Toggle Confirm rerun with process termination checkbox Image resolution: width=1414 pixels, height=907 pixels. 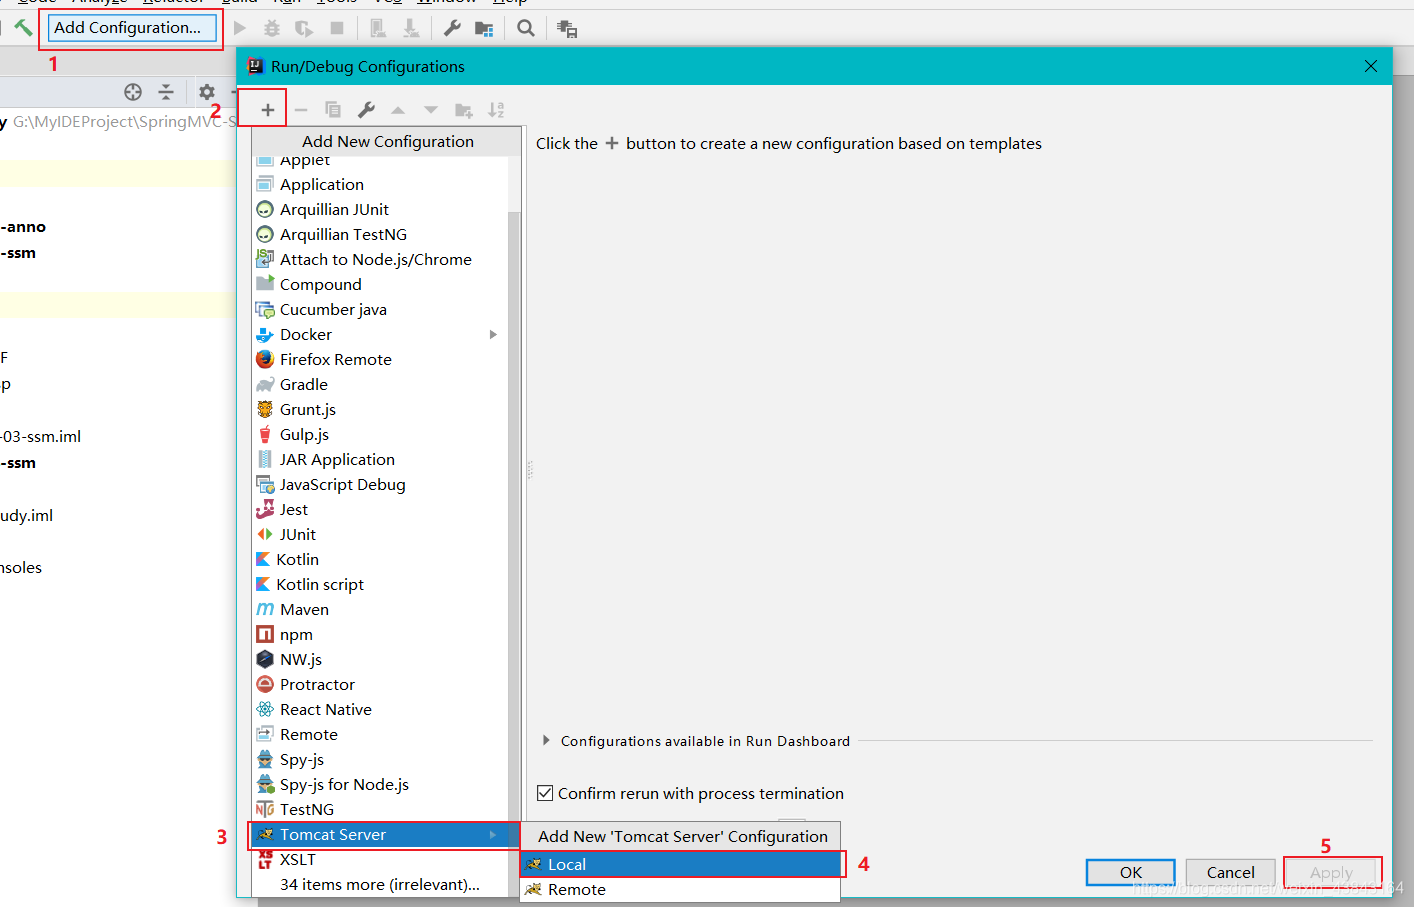(545, 793)
